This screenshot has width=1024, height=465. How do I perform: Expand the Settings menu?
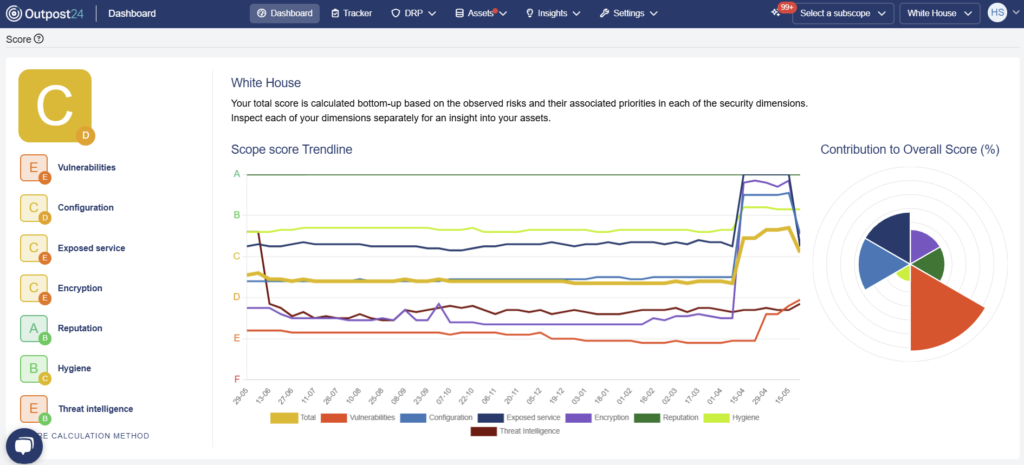pos(628,14)
